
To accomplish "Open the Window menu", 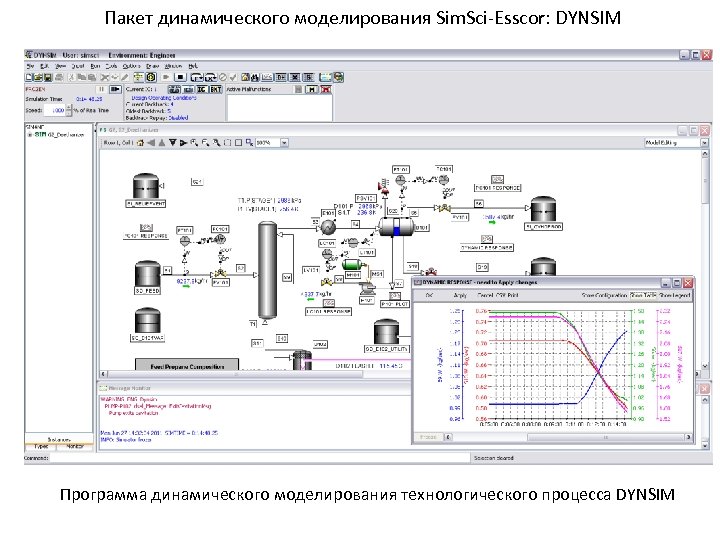I will pyautogui.click(x=173, y=66).
